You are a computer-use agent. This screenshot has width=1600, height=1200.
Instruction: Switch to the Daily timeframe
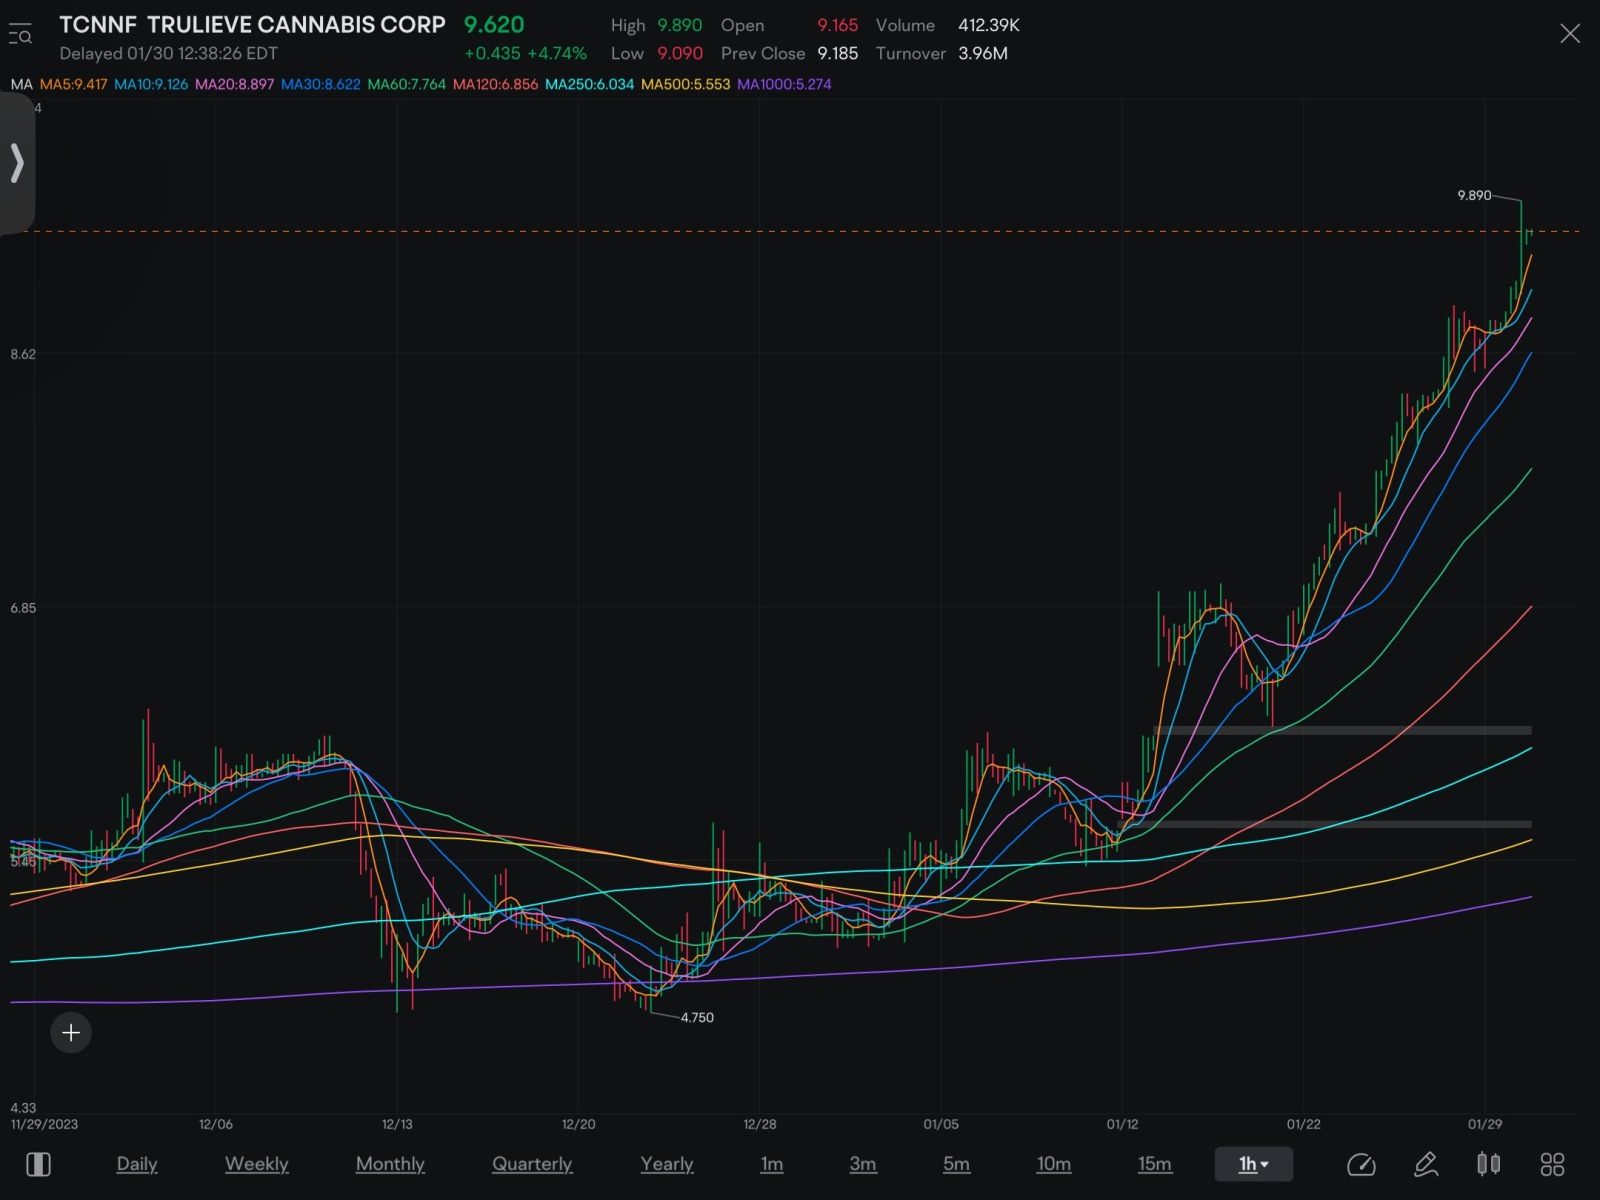click(137, 1164)
